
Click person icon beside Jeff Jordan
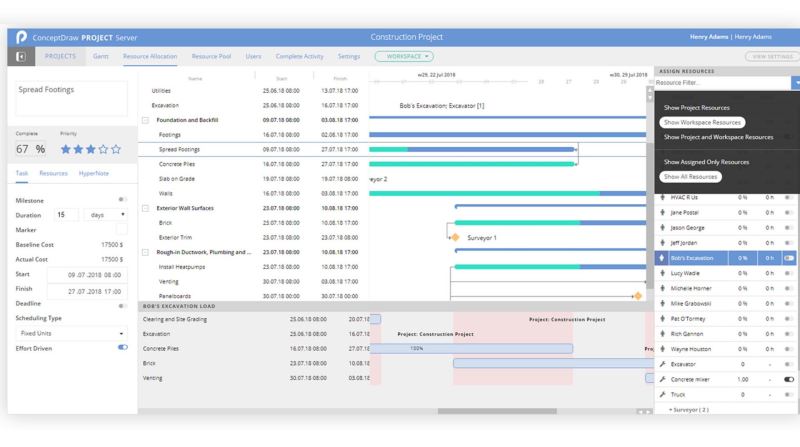pos(662,243)
